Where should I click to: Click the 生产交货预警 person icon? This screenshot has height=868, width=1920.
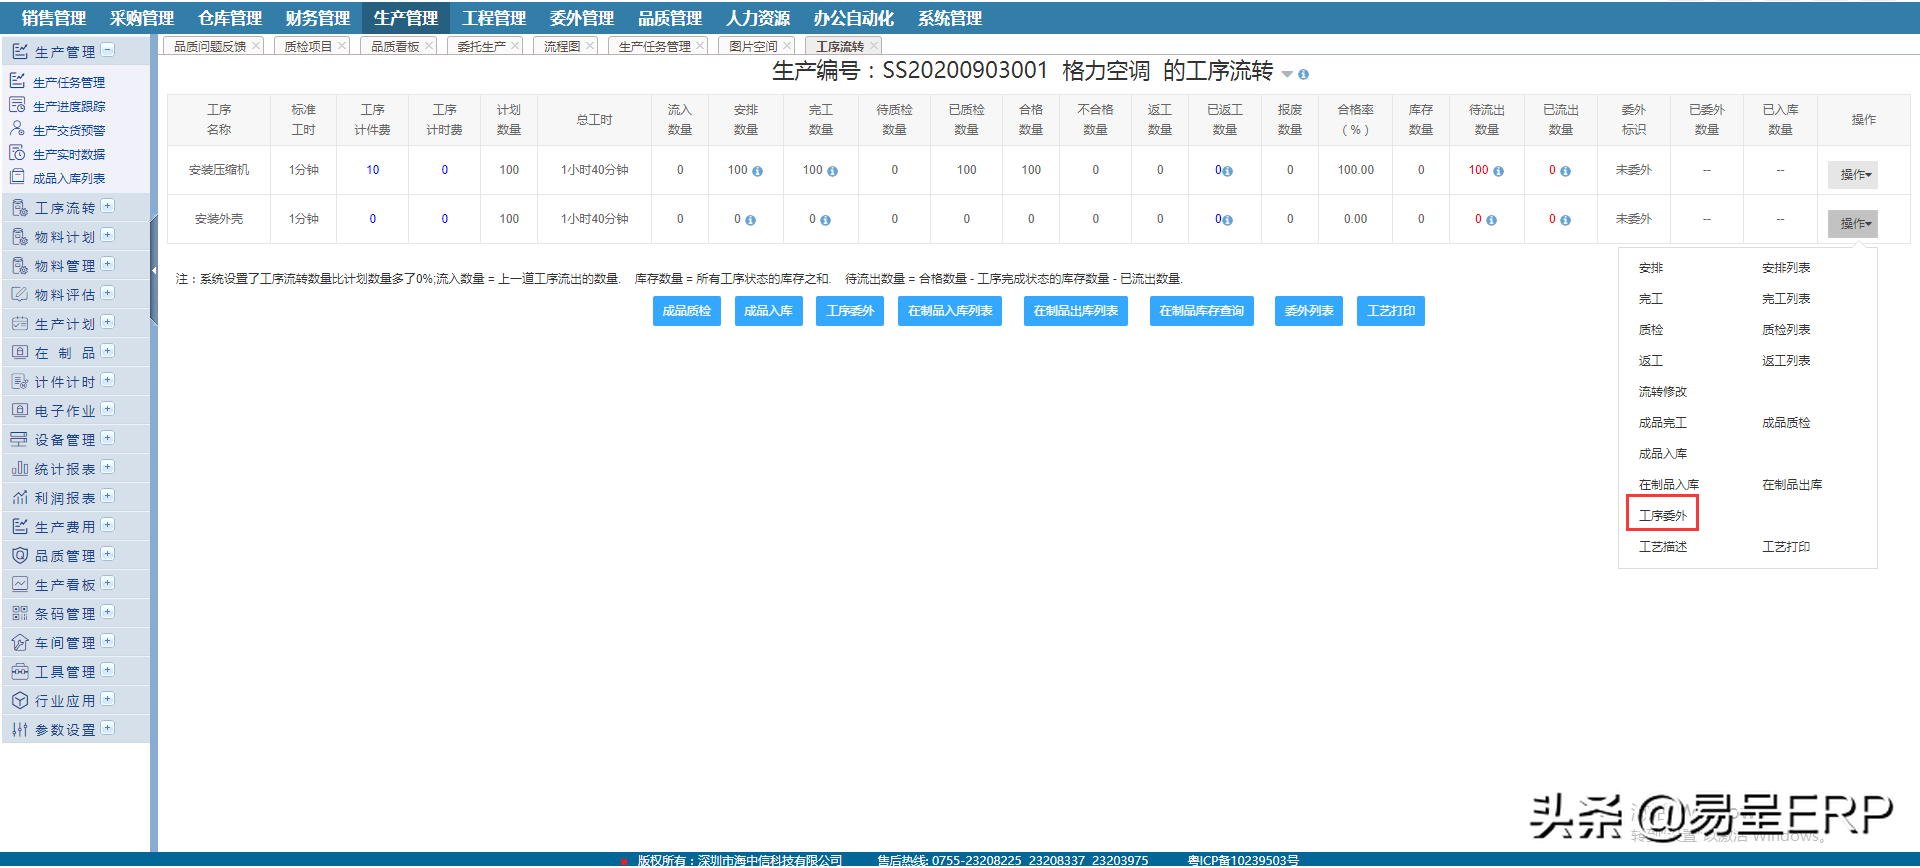17,129
